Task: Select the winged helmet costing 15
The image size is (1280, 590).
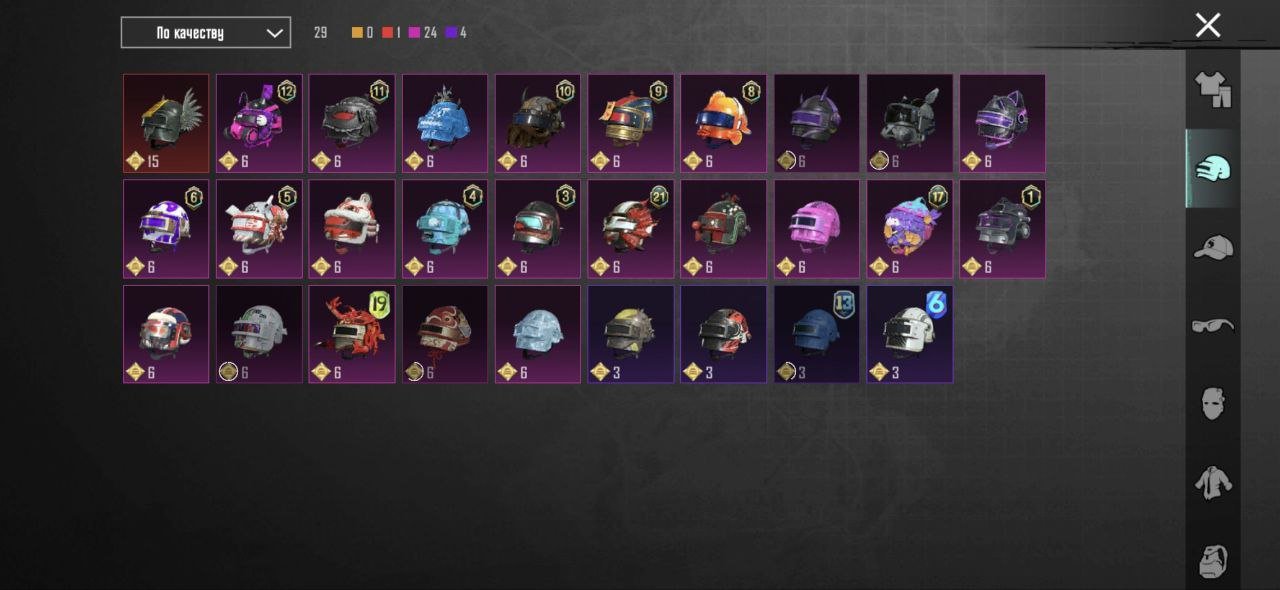Action: (x=166, y=123)
